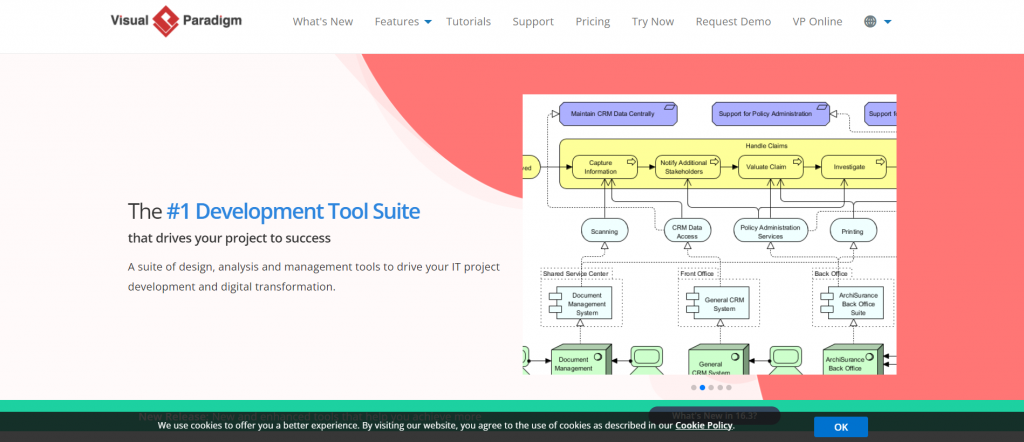Viewport: 1024px width, 442px height.
Task: Click the Visual Paradigm logo
Action: [176, 21]
